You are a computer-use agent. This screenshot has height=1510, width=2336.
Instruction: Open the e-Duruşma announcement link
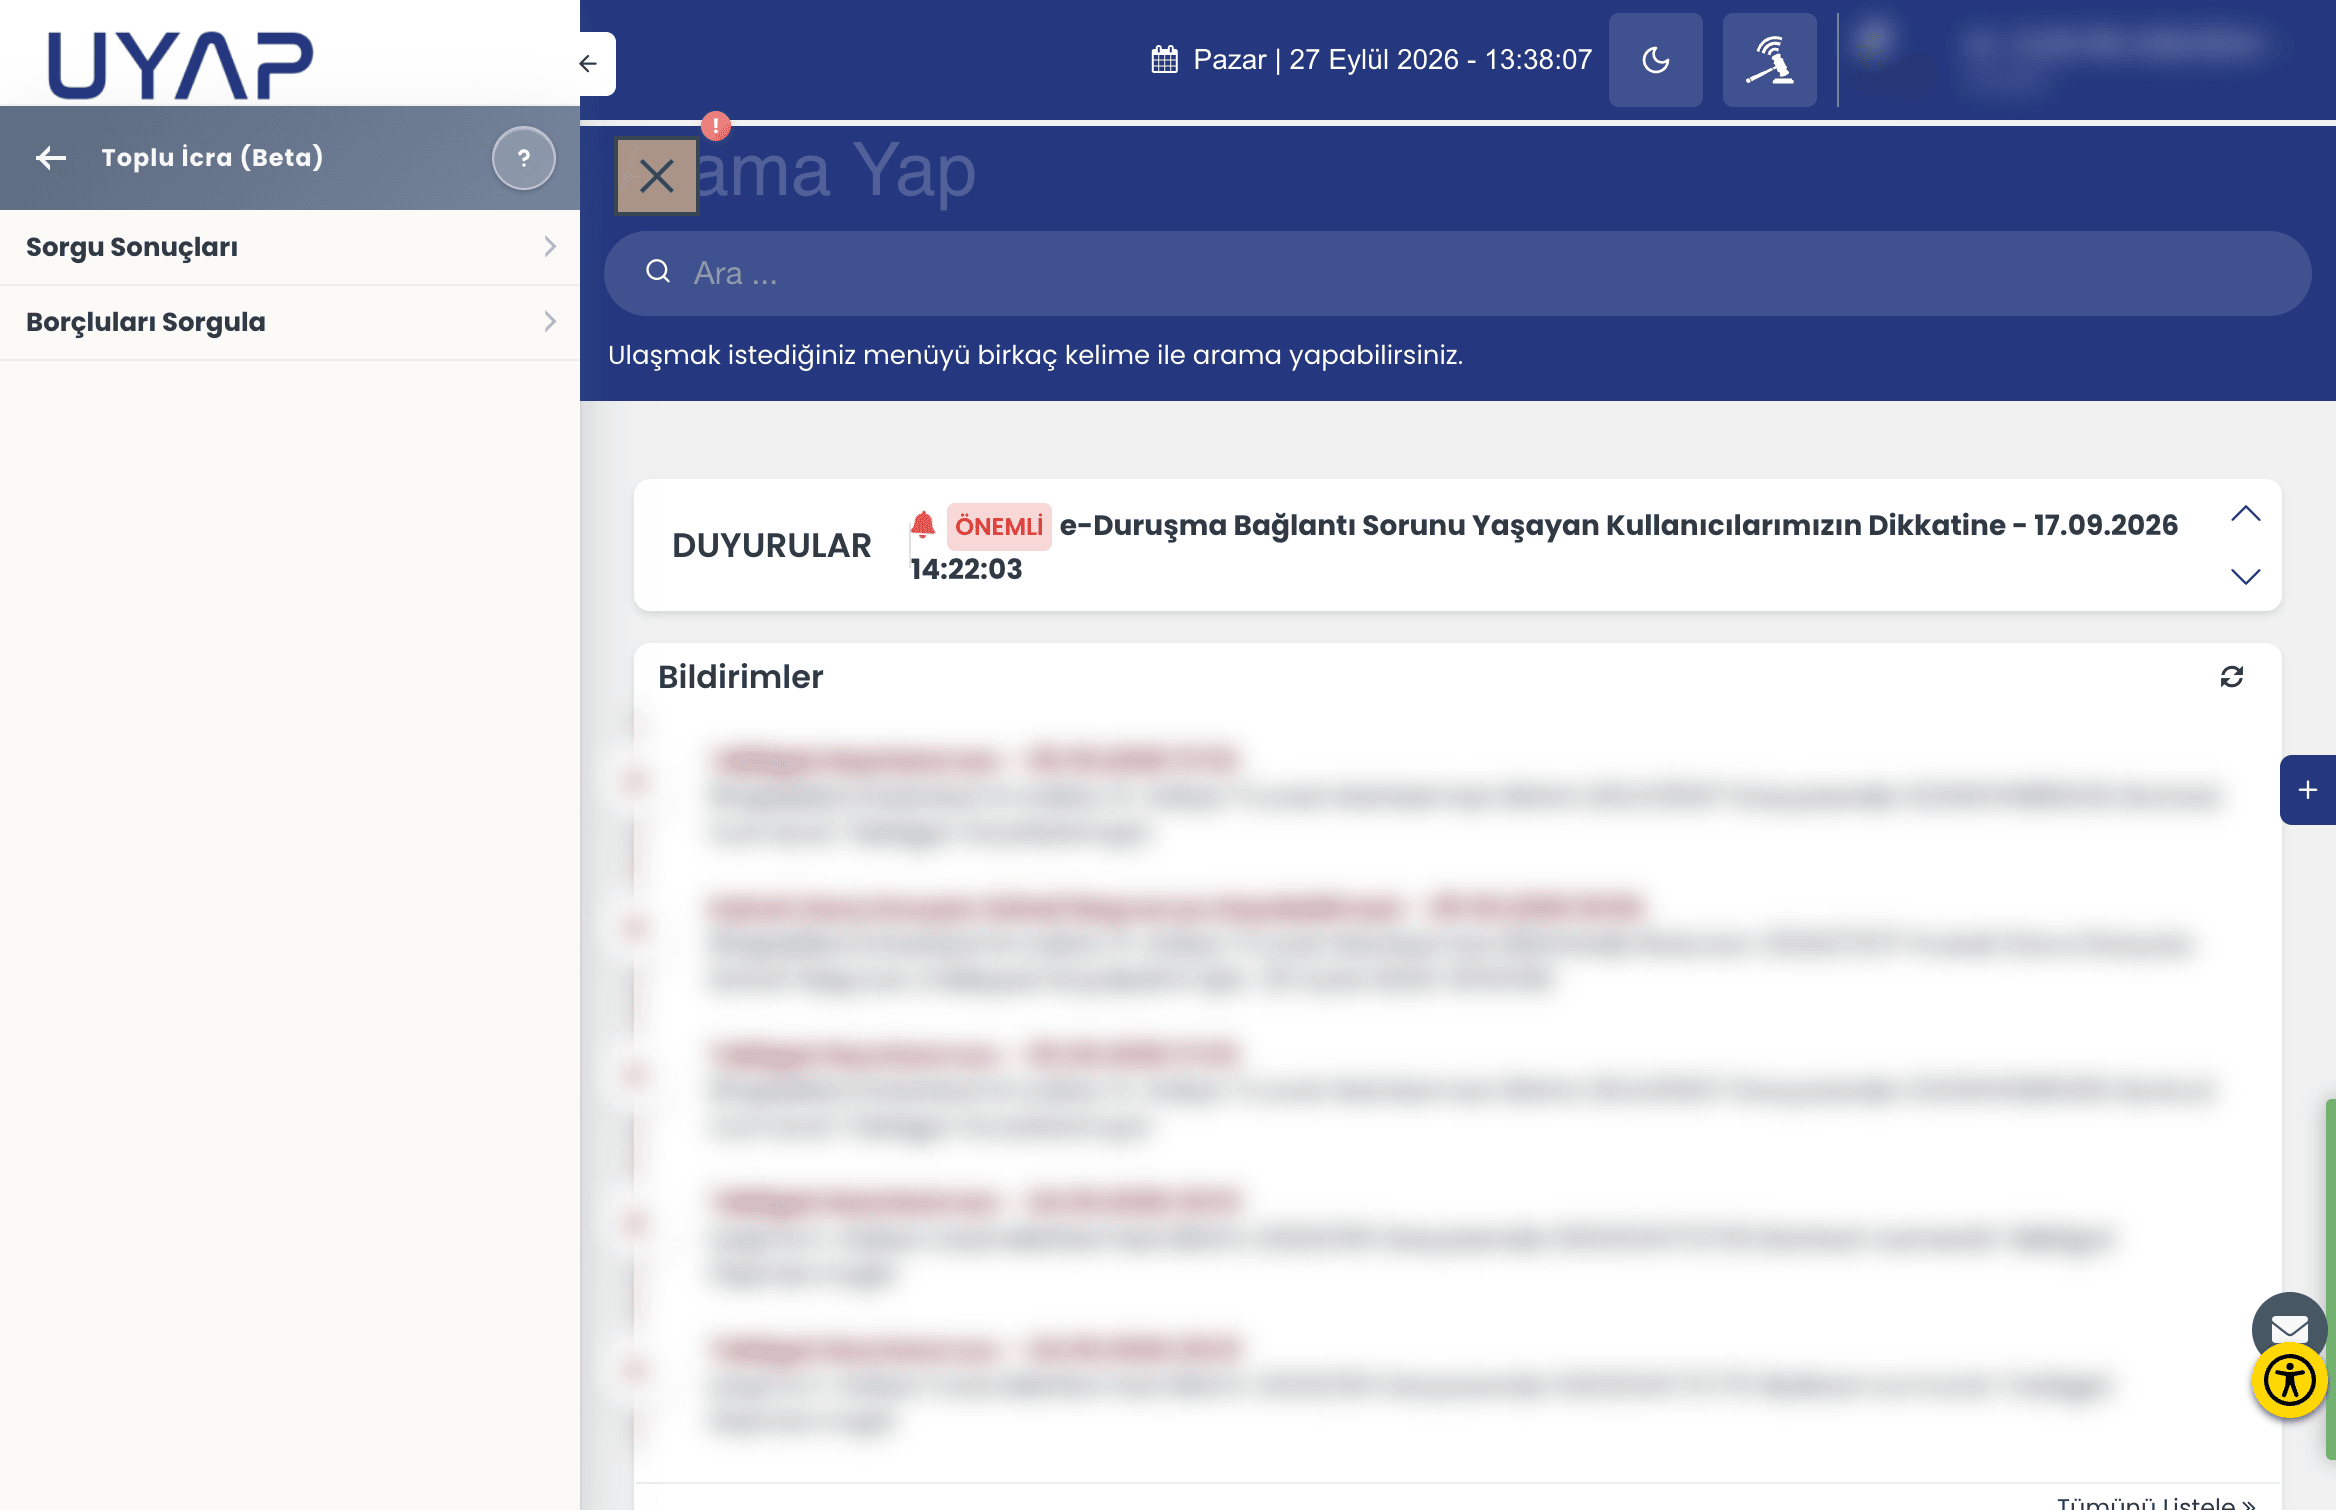tap(1544, 546)
